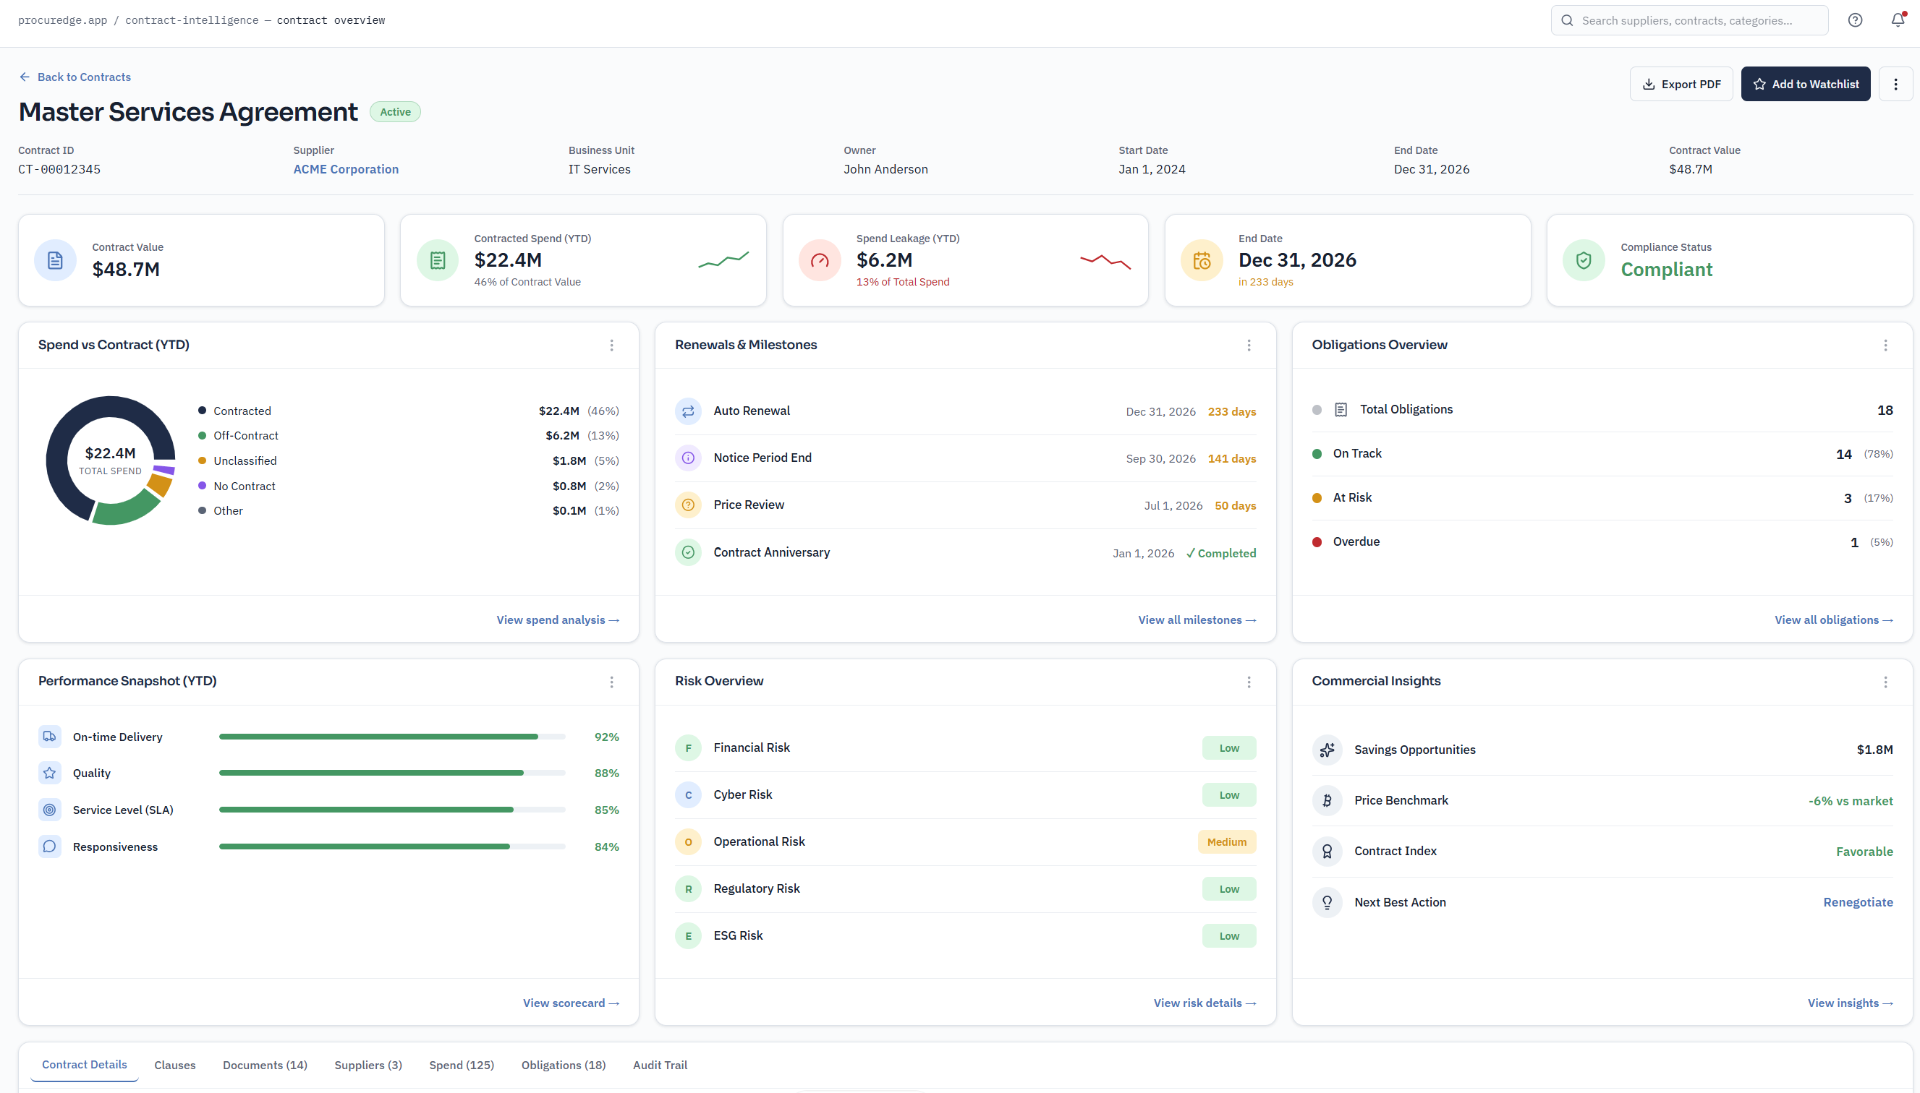Click the Contract Anniversary check icon
1920x1093 pixels.
point(688,552)
